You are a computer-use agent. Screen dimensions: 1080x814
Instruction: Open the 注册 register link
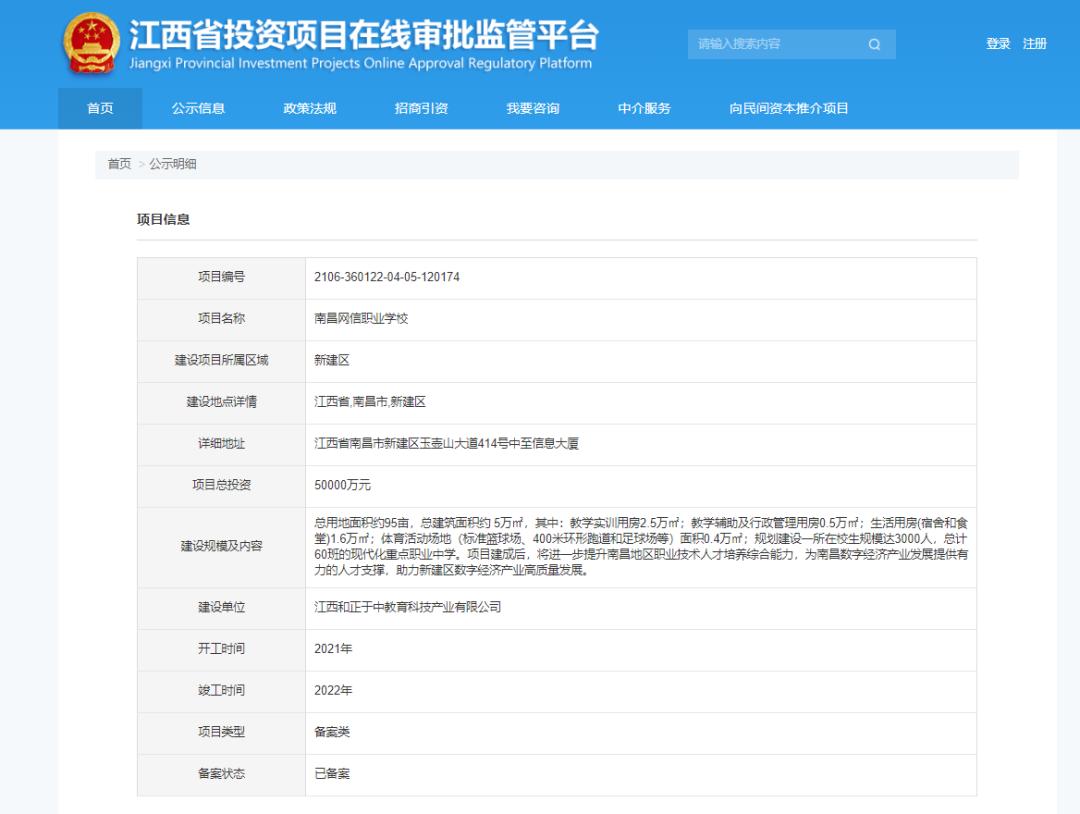1034,44
